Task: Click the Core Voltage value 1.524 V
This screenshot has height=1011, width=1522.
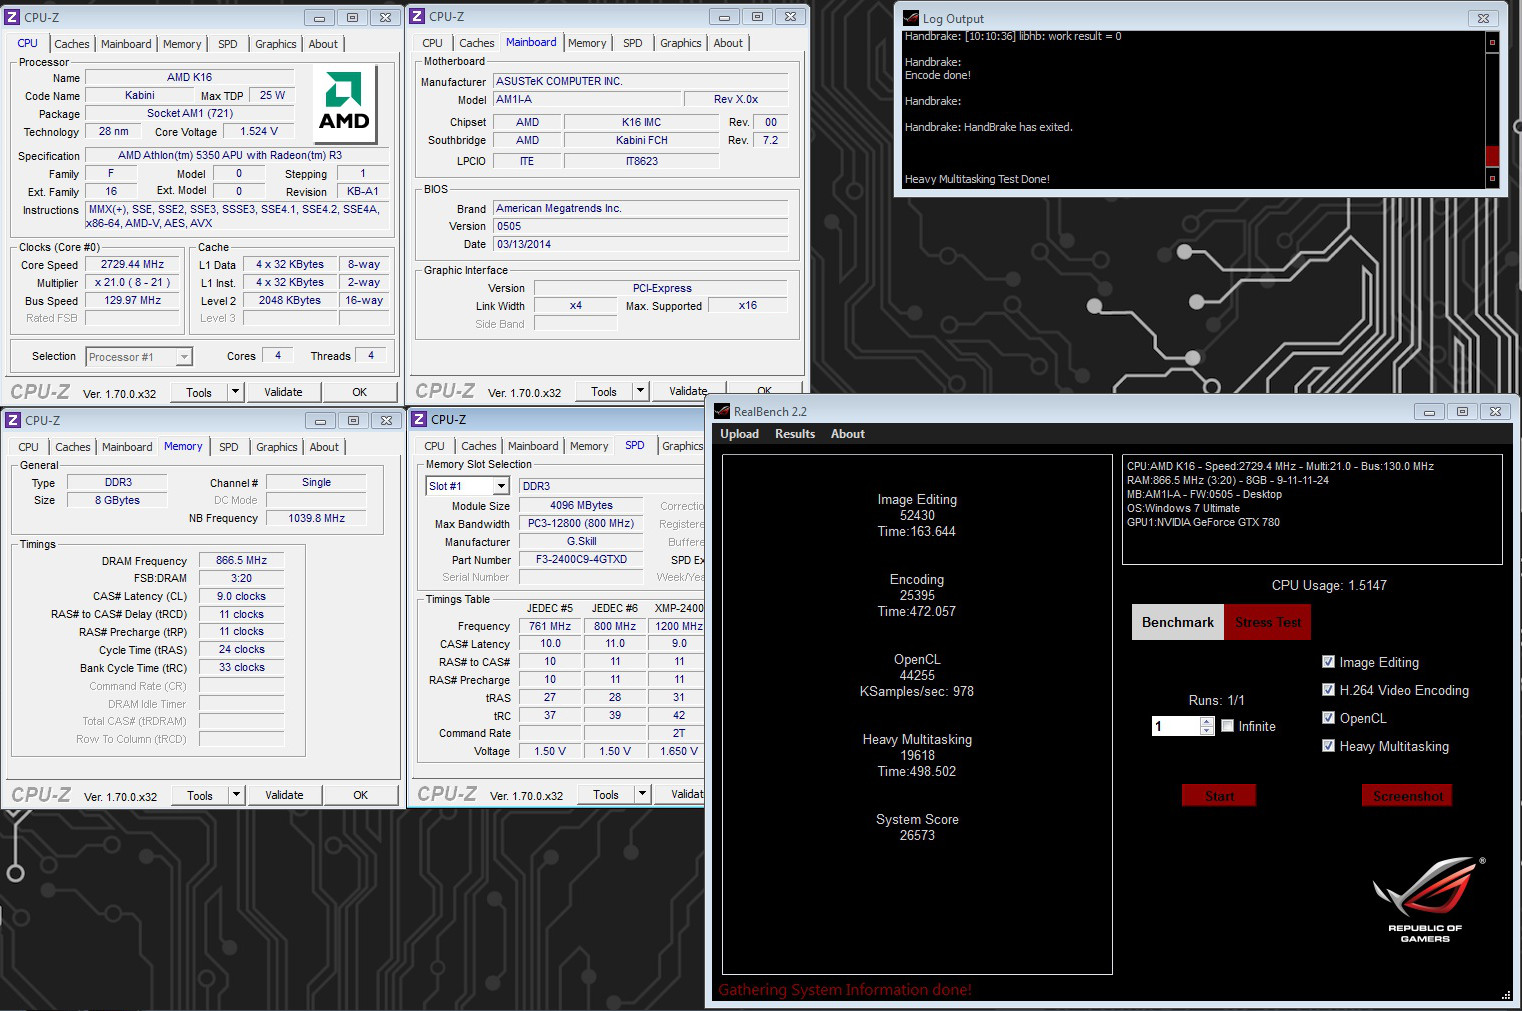Action: coord(259,131)
